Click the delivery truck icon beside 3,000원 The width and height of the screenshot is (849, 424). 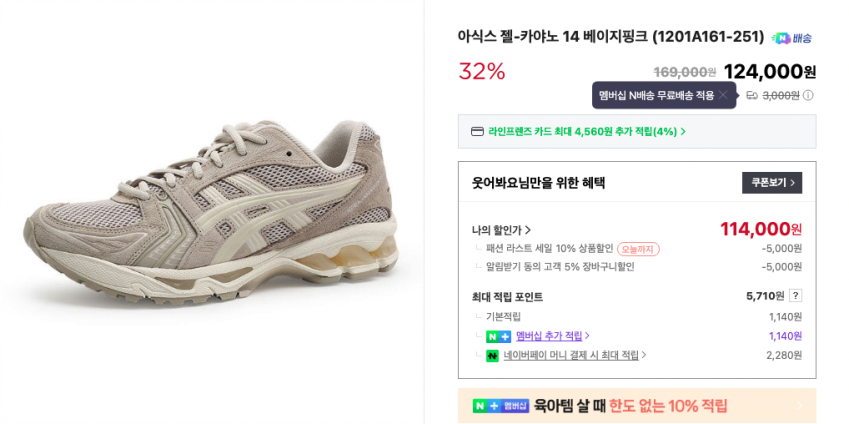(x=752, y=96)
